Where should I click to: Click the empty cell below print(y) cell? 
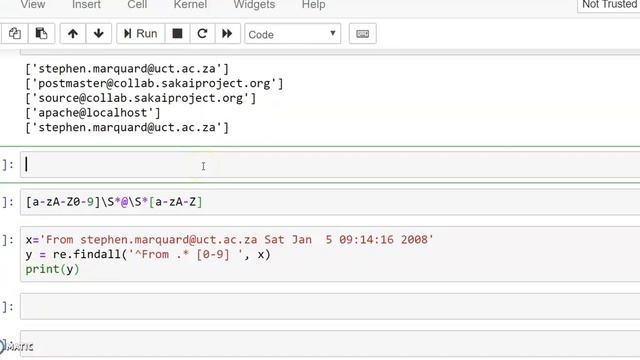(330, 306)
